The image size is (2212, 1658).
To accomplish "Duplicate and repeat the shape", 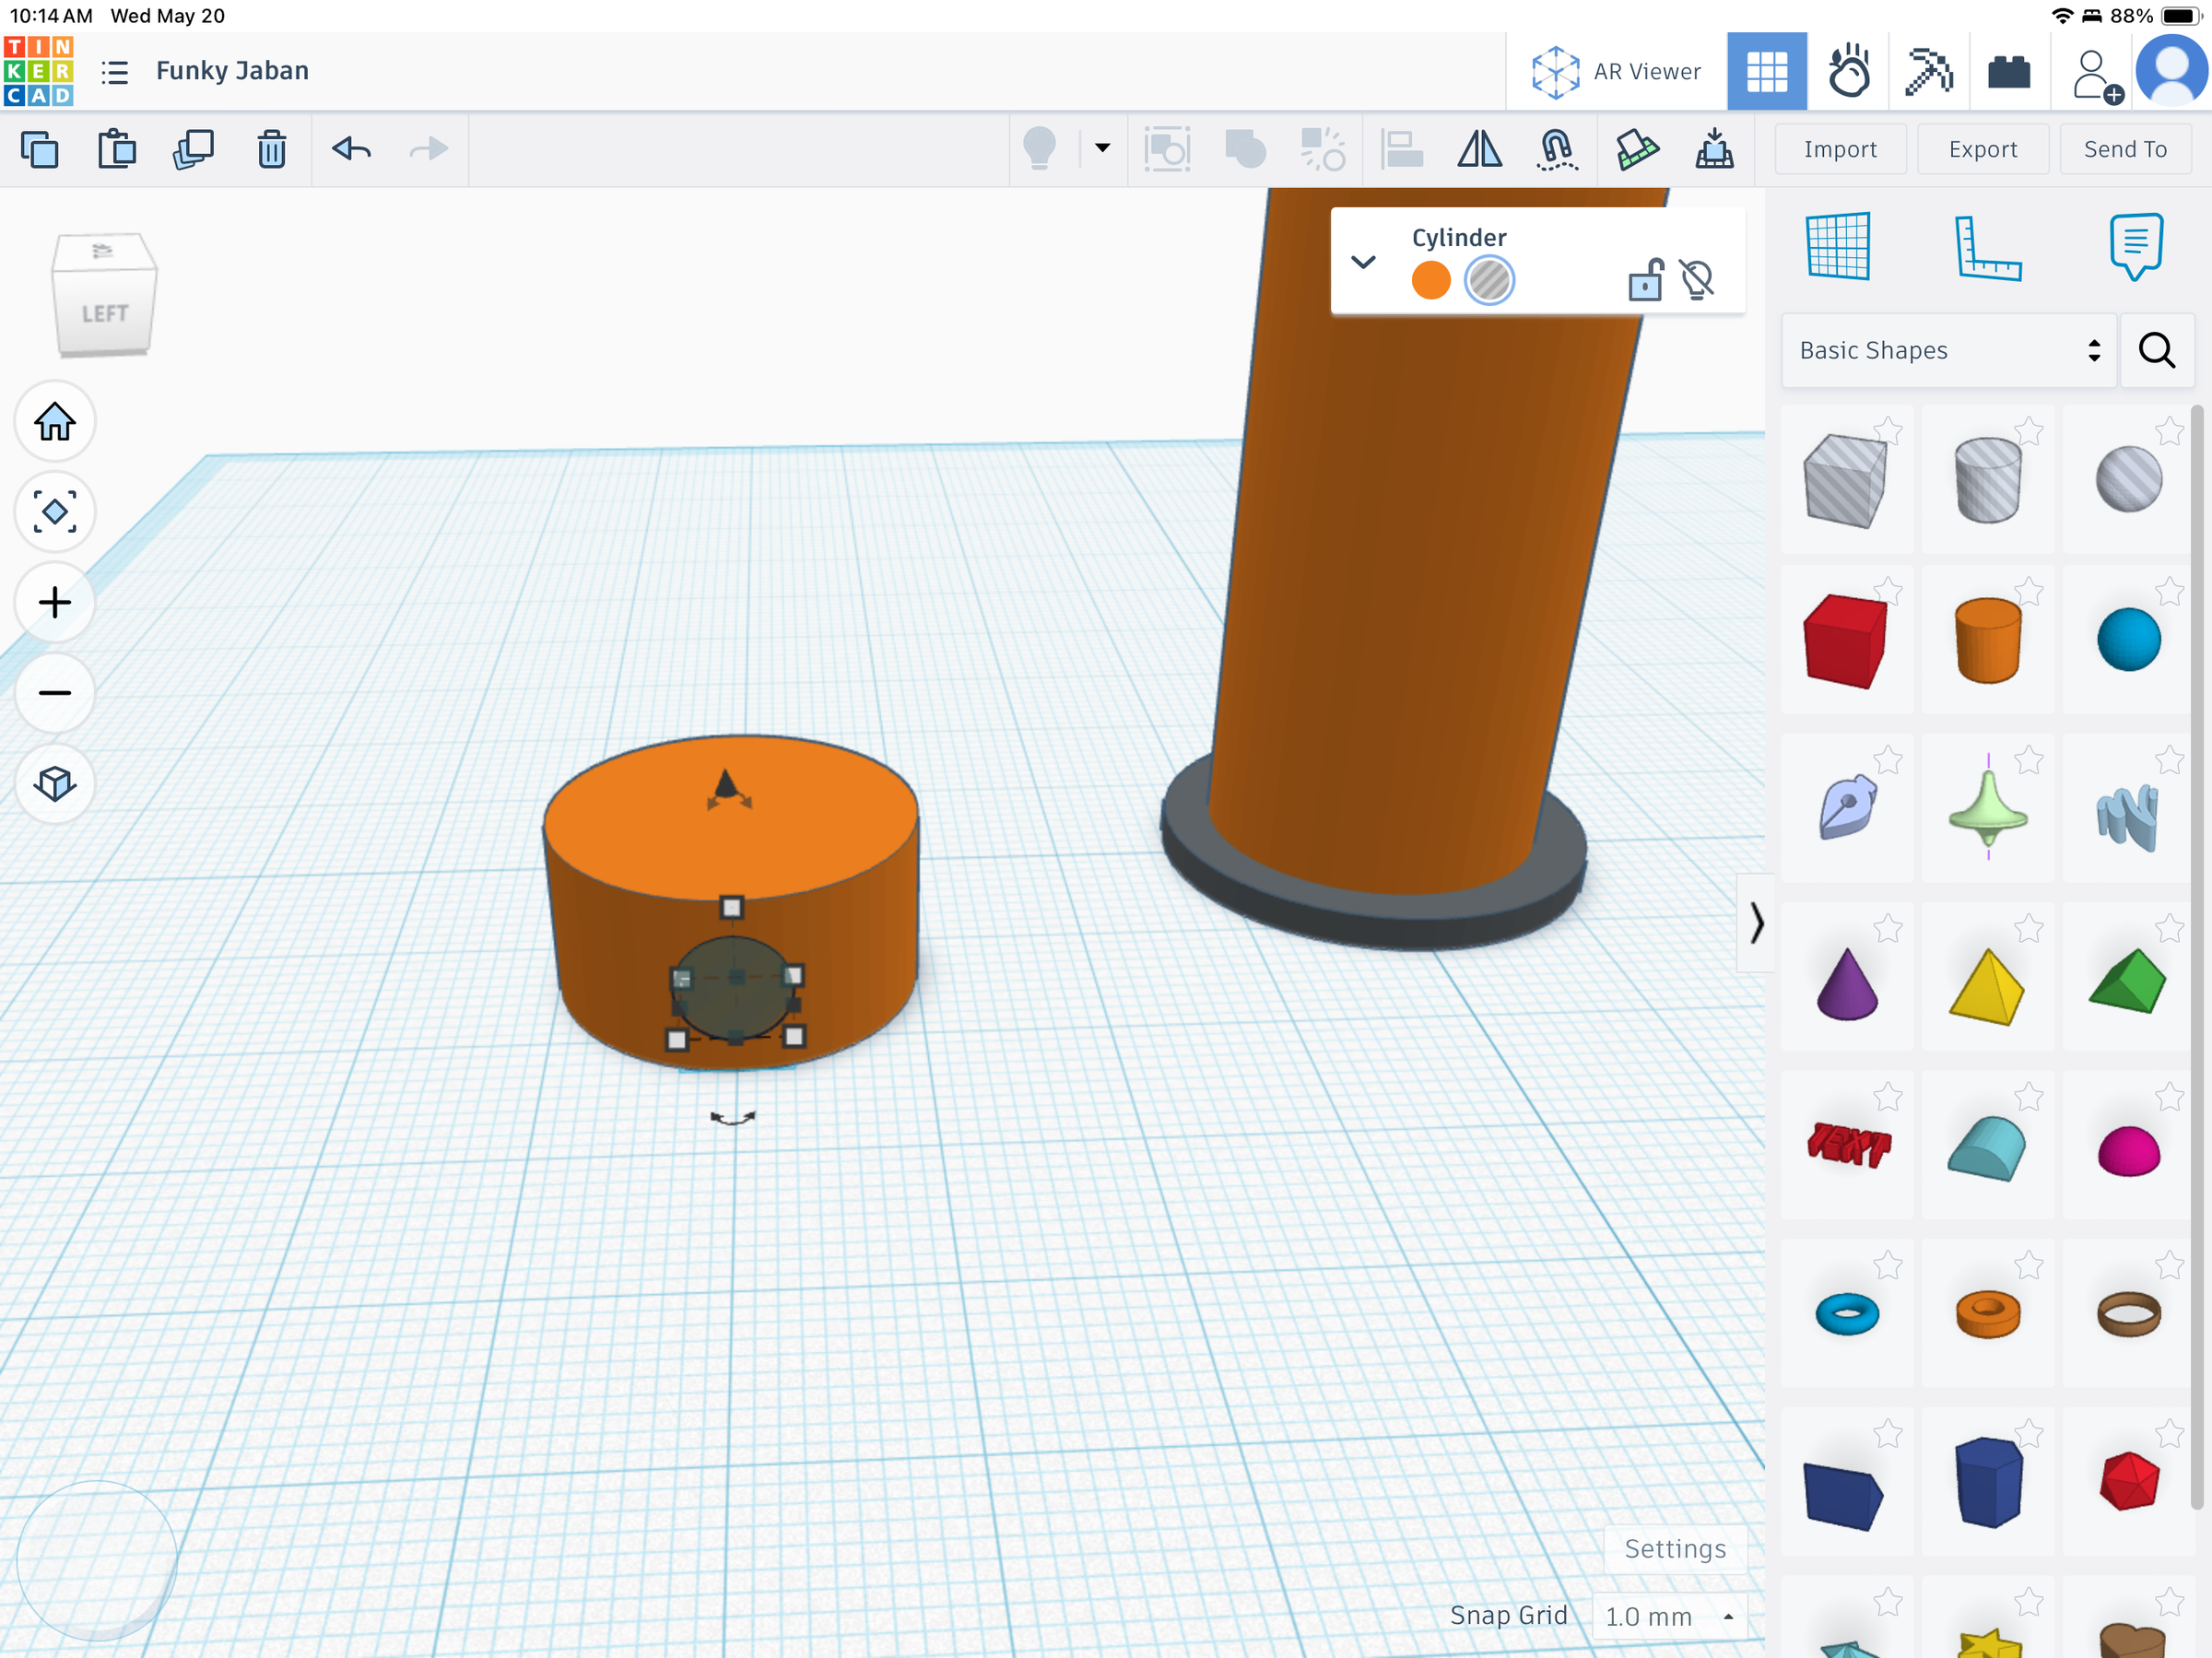I will (x=194, y=150).
